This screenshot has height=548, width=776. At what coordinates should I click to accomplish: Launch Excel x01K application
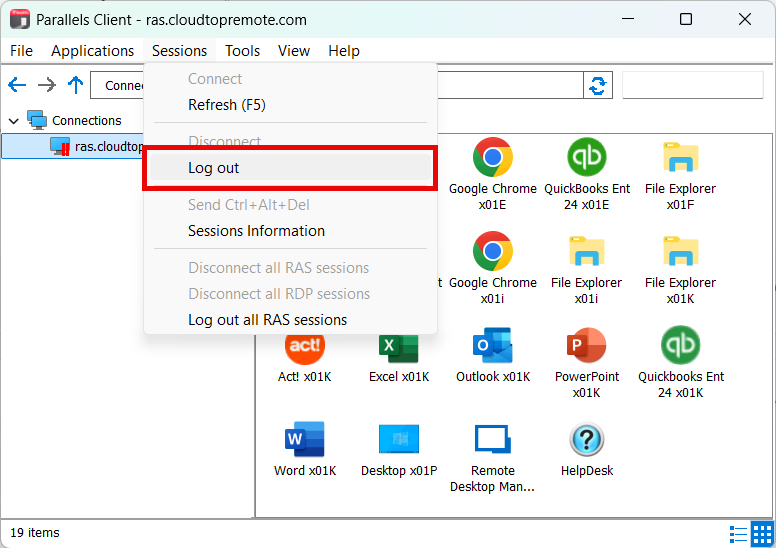point(399,346)
